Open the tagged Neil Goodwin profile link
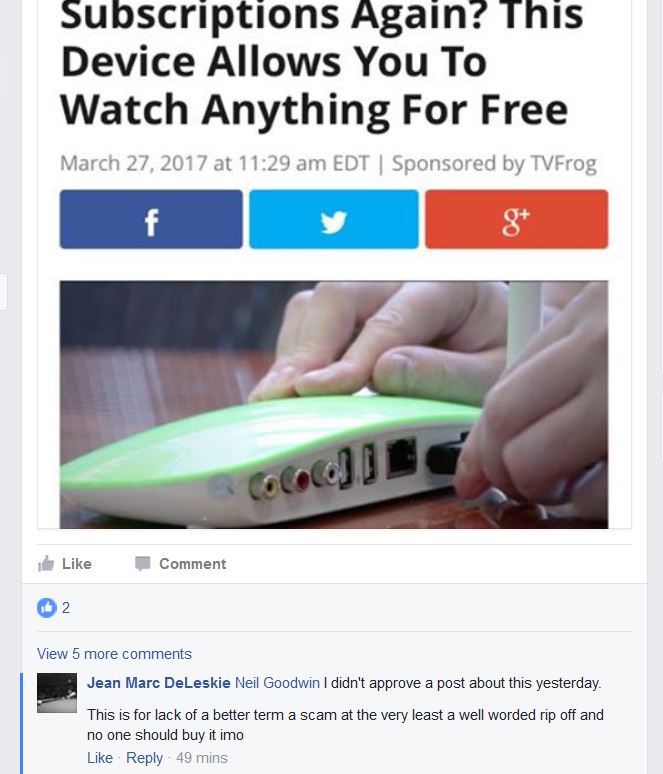Image resolution: width=663 pixels, height=774 pixels. point(277,683)
